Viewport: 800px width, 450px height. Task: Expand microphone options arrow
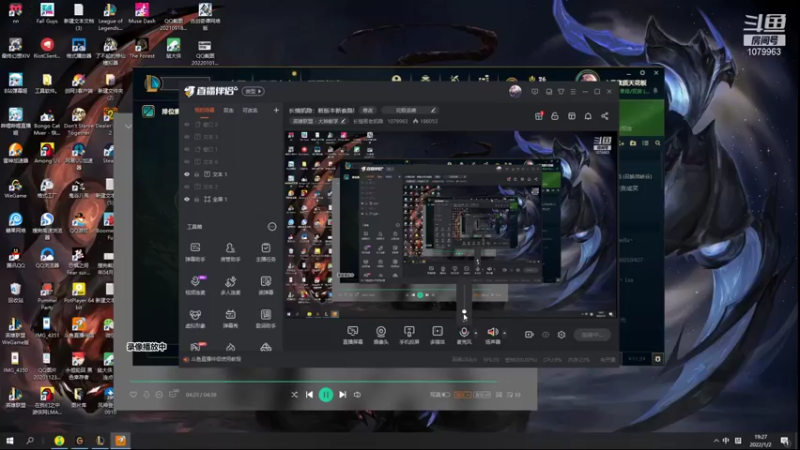[x=476, y=333]
